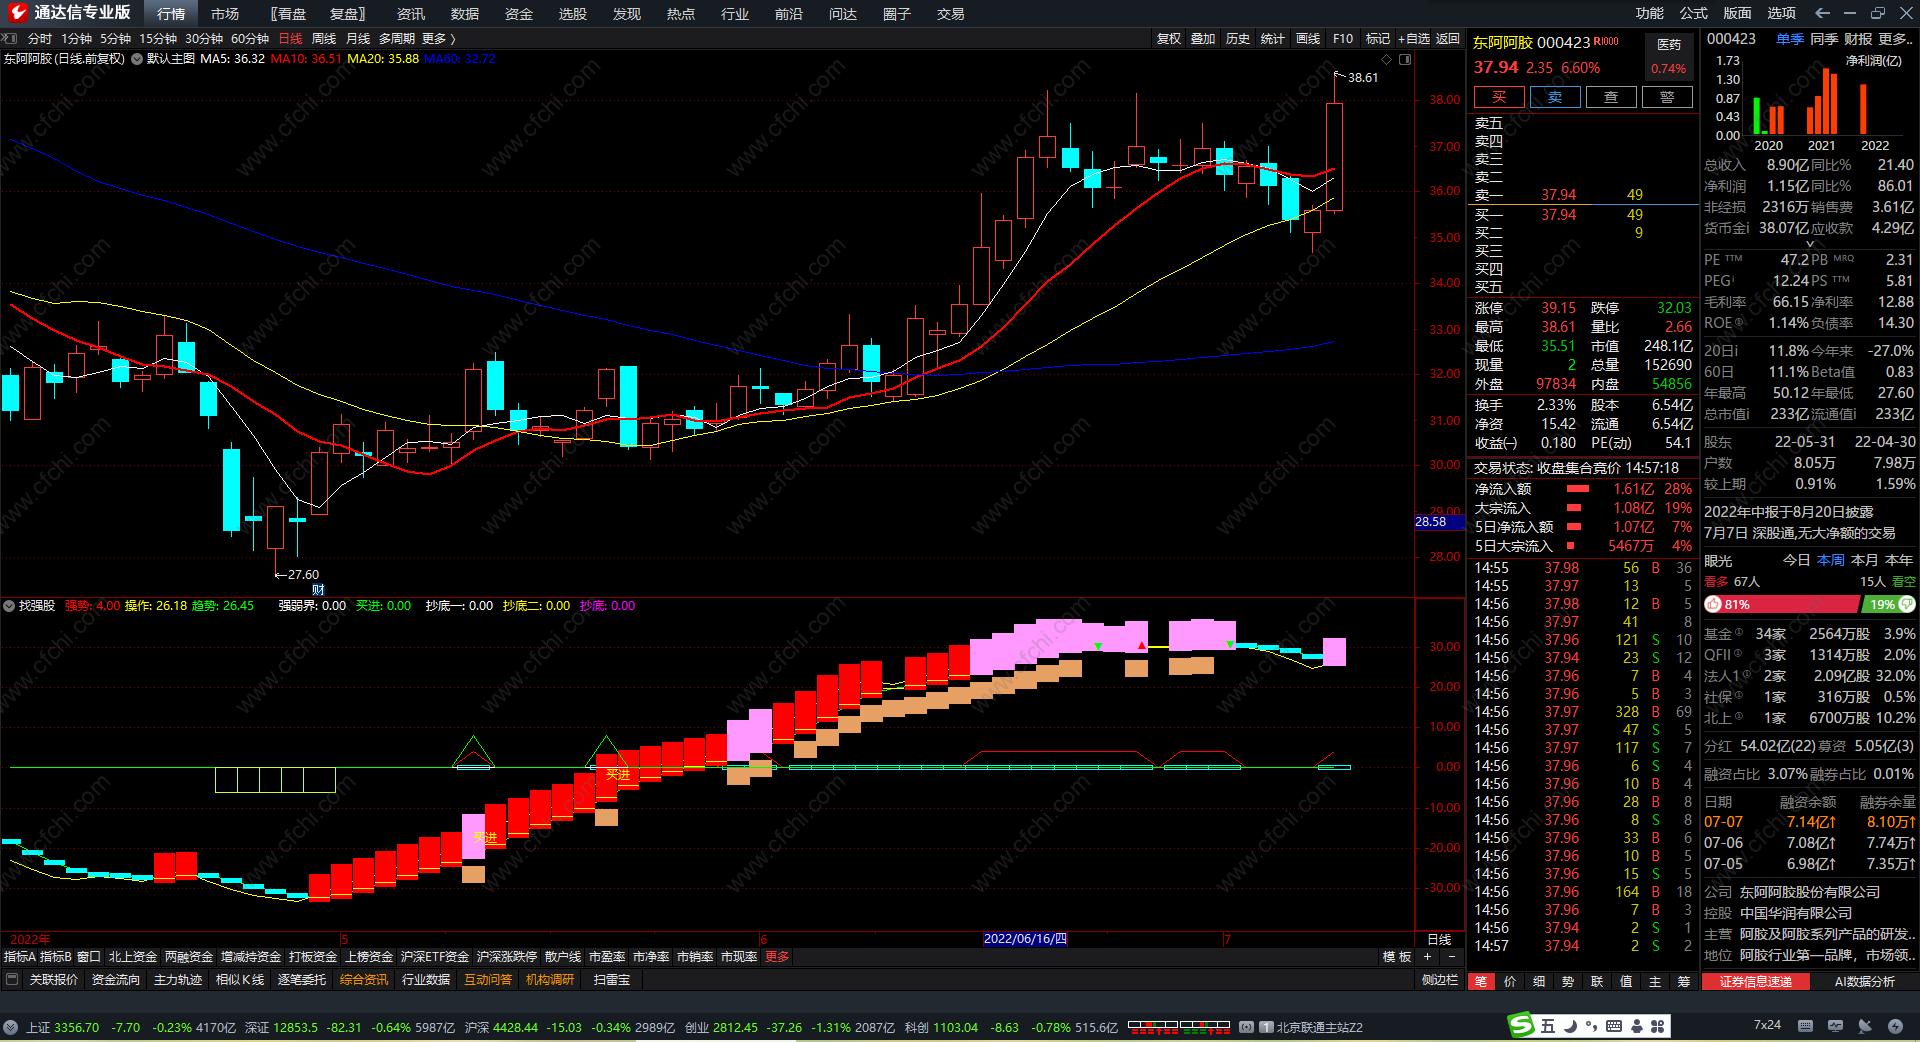Click the 81% bullish sentiment bar
The width and height of the screenshot is (1920, 1042).
[x=1782, y=604]
